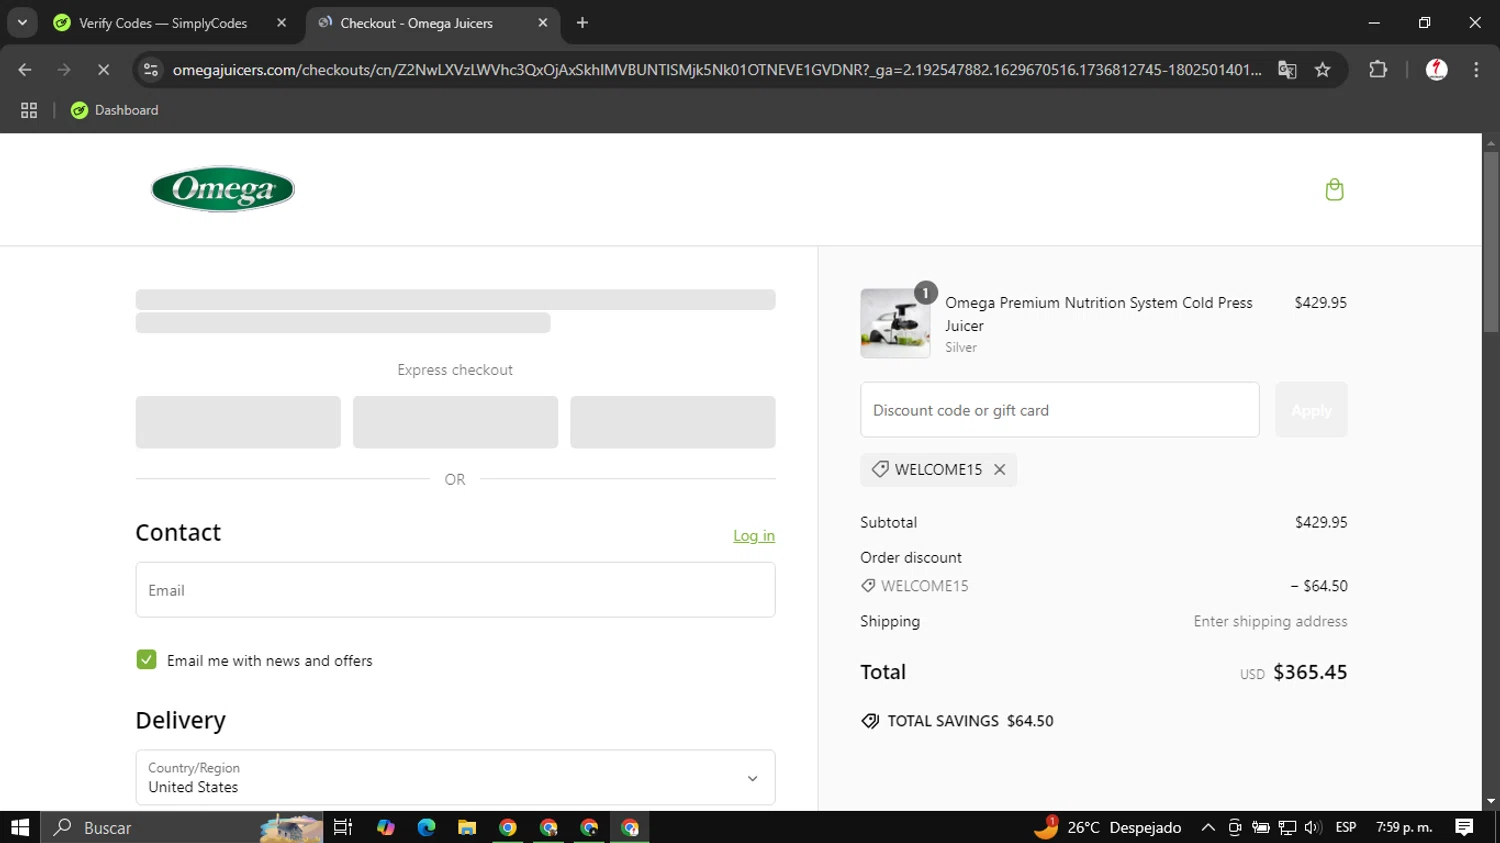Click the Omega logo
Viewport: 1500px width, 843px height.
pyautogui.click(x=222, y=189)
